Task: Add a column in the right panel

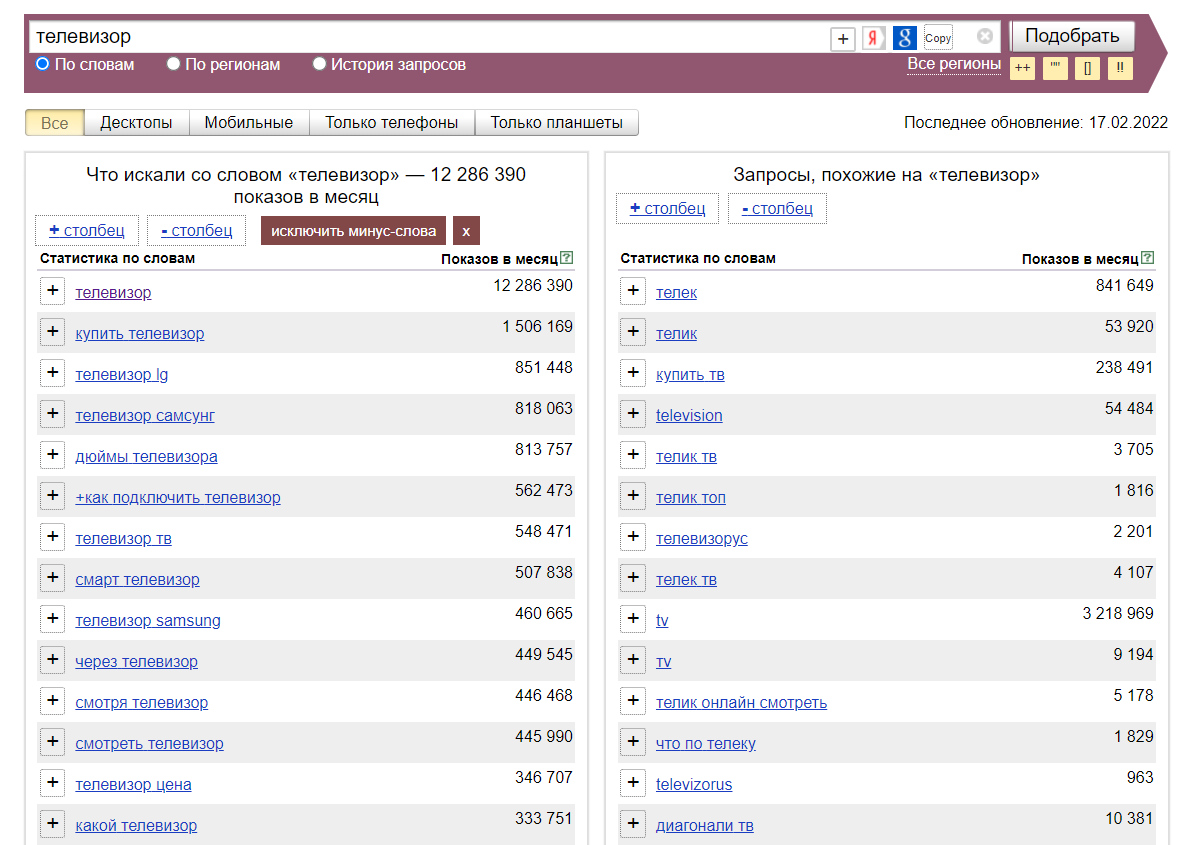Action: pos(667,209)
